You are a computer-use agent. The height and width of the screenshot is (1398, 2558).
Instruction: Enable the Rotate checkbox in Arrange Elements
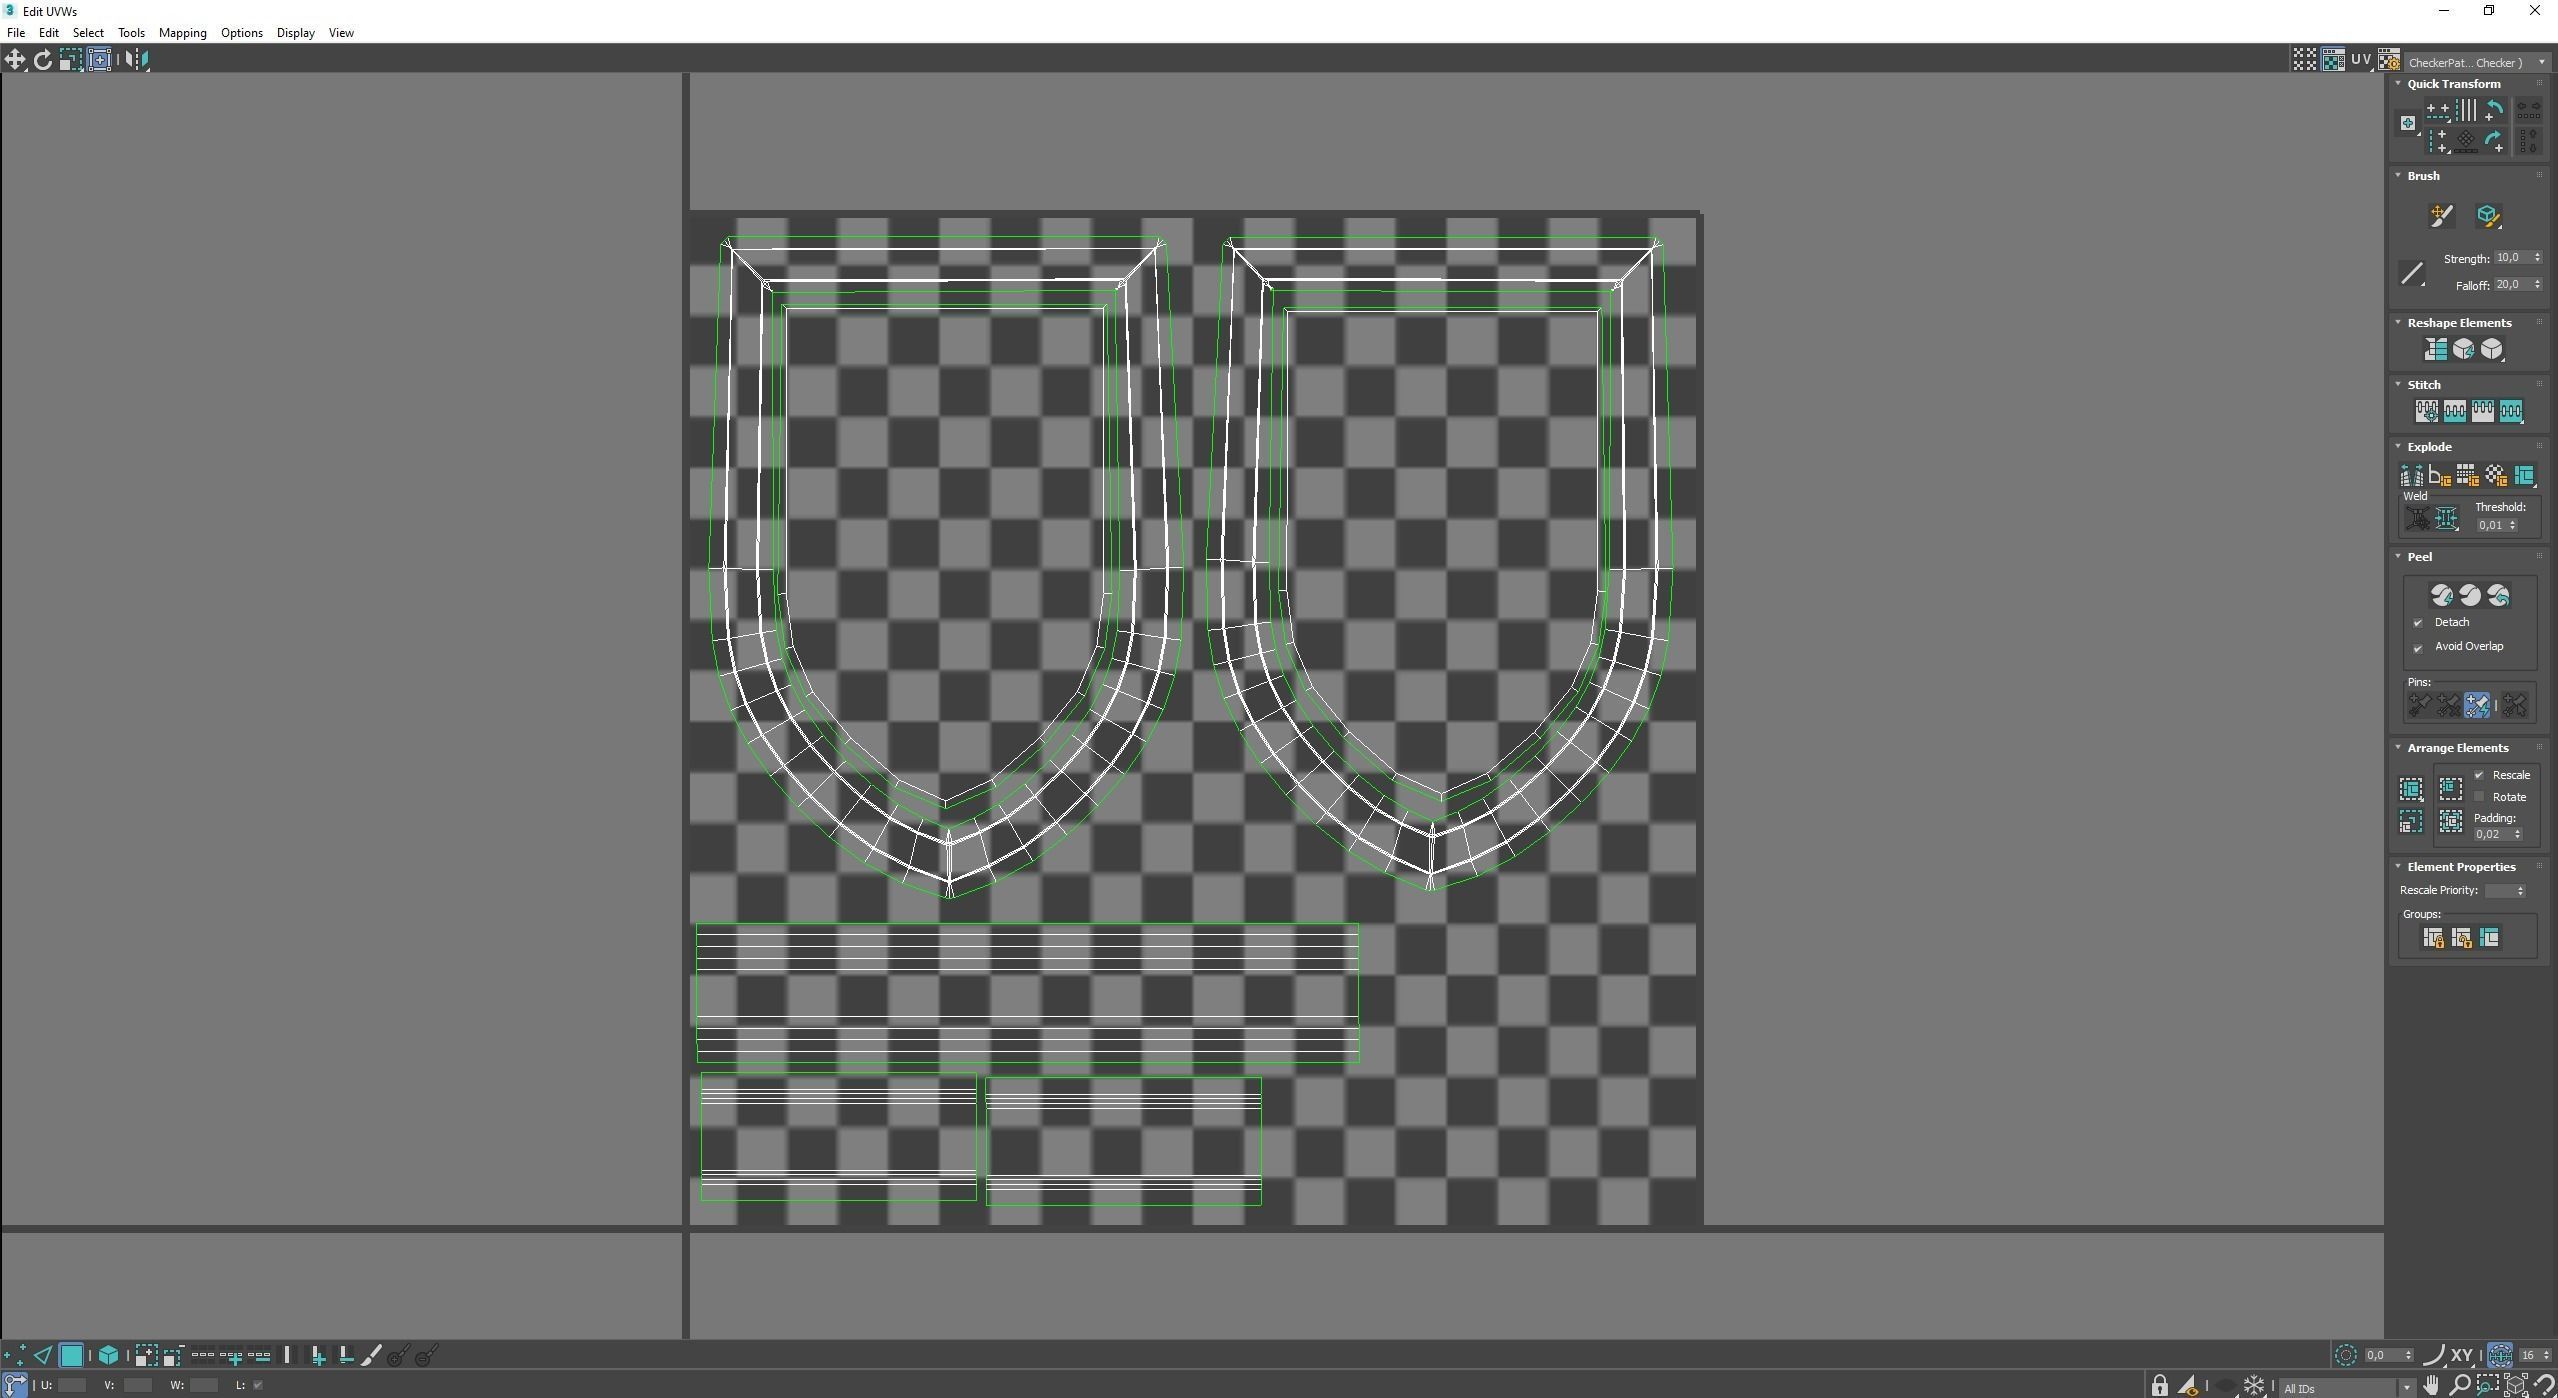point(2479,797)
